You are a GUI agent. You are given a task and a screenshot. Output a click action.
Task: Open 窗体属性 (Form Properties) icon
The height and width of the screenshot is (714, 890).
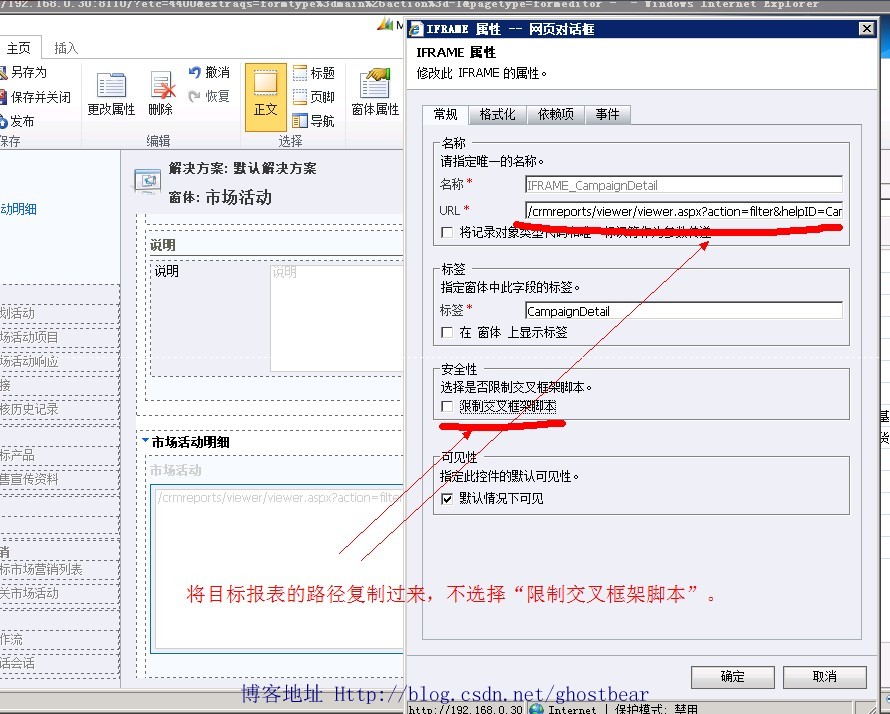click(375, 83)
